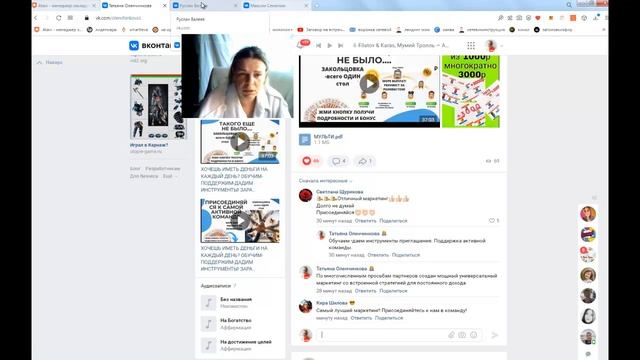The width and height of the screenshot is (640, 360).
Task: Click Светлана Щурикова's comment avatar
Action: click(305, 196)
